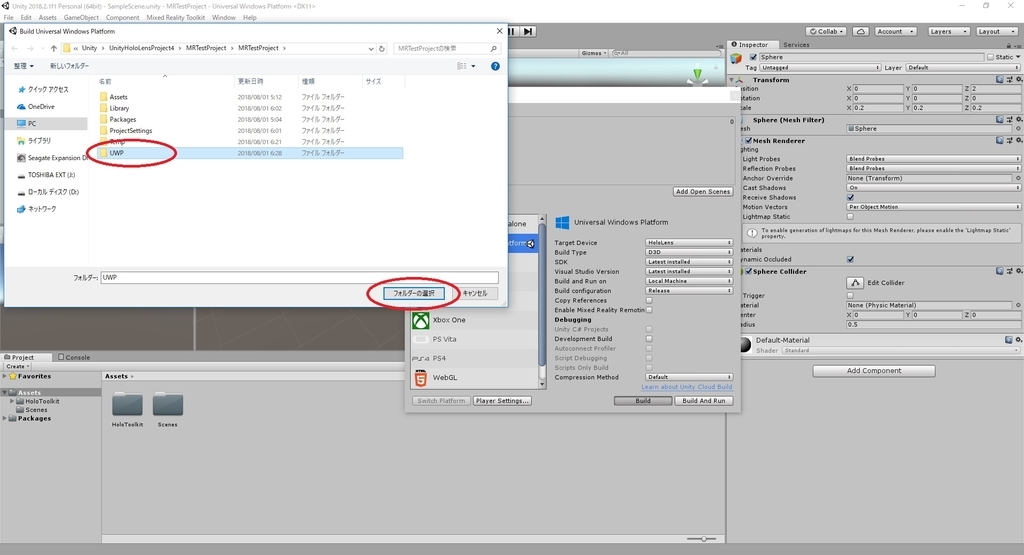
Task: Open the HoloToolkit folder thumbnail in Project
Action: [127, 405]
